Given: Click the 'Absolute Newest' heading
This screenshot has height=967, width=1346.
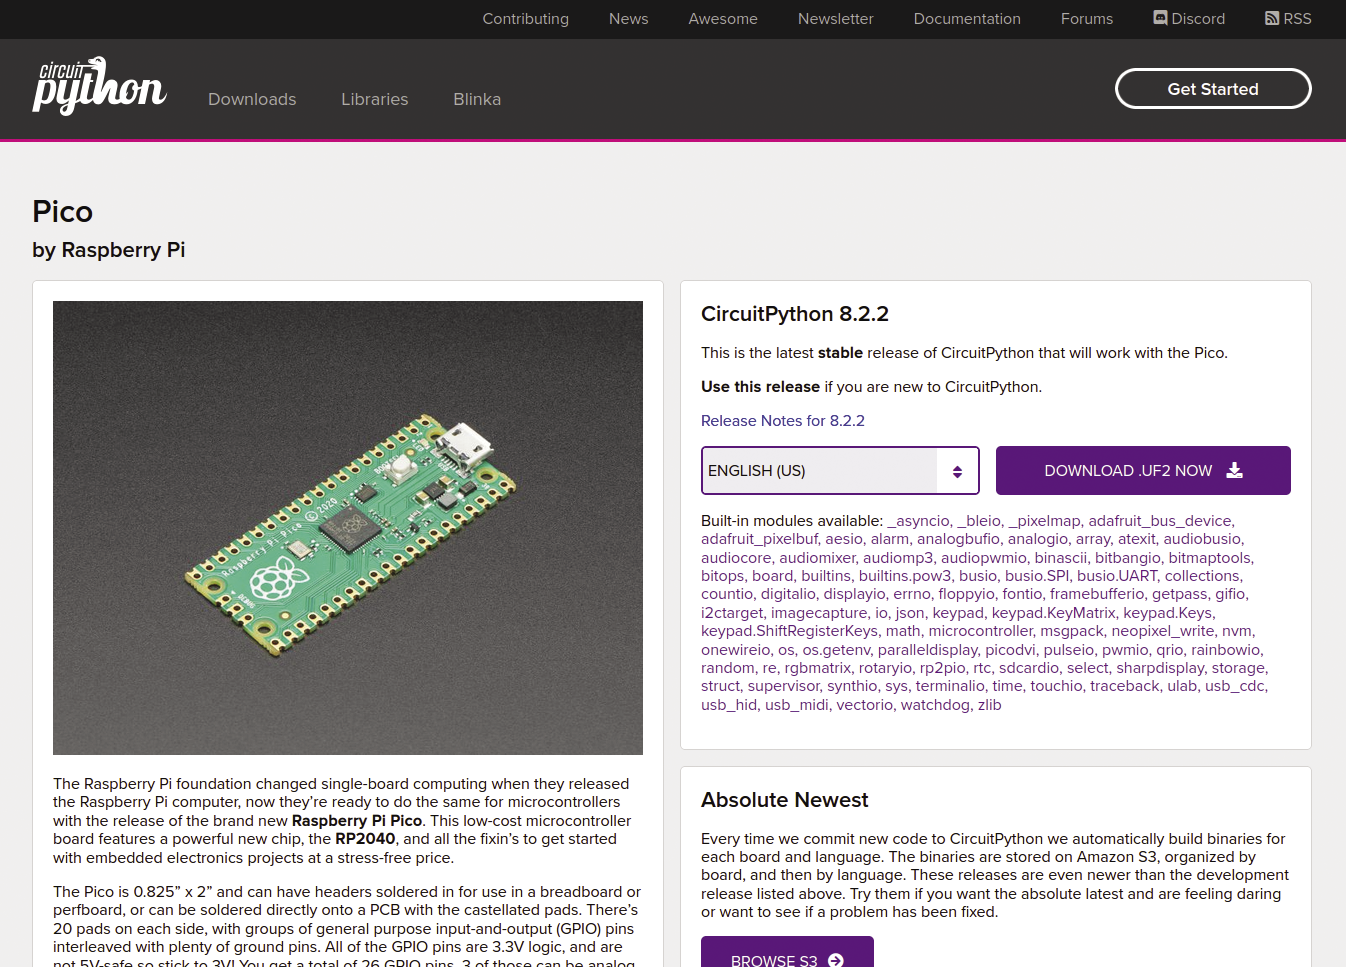Looking at the screenshot, I should [x=785, y=800].
